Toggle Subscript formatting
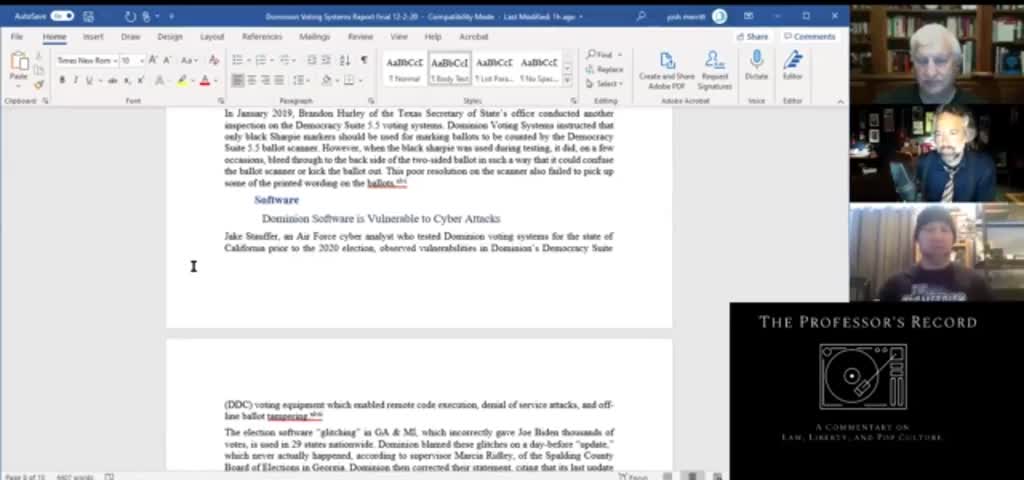The height and width of the screenshot is (480, 1024). click(127, 80)
